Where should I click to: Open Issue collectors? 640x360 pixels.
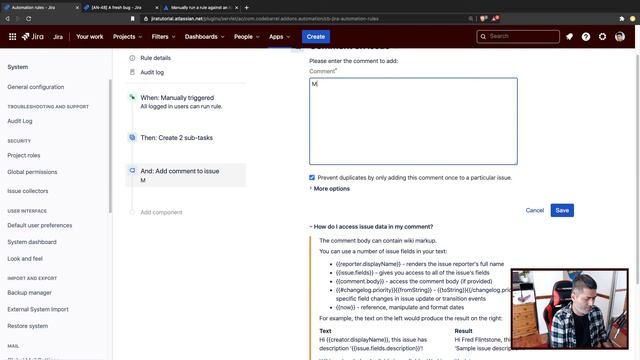(x=27, y=191)
